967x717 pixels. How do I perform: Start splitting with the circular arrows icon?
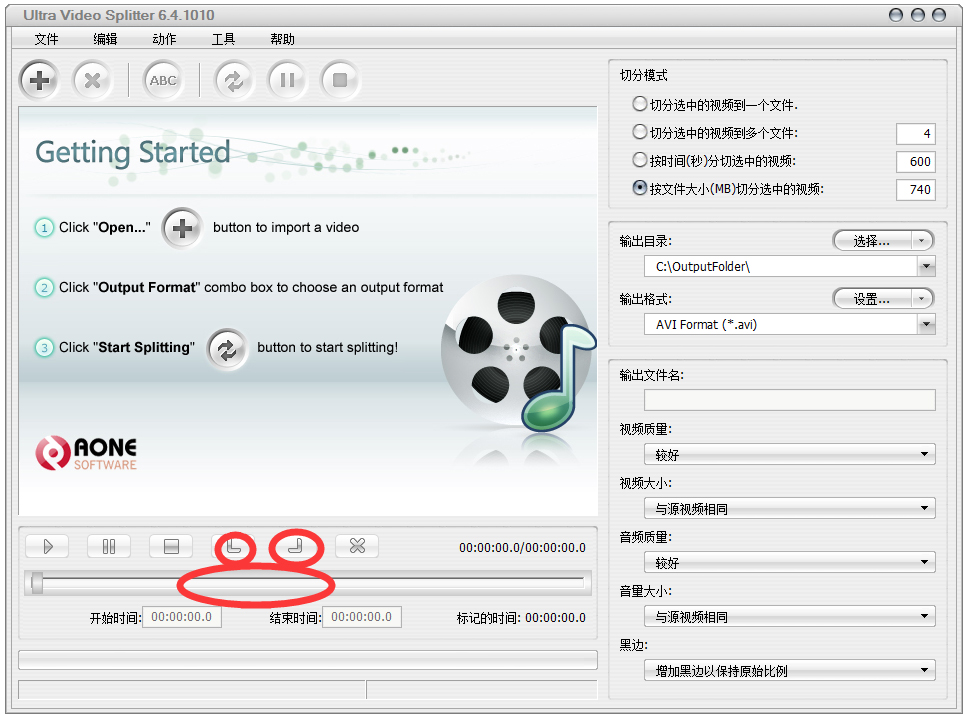[x=234, y=81]
